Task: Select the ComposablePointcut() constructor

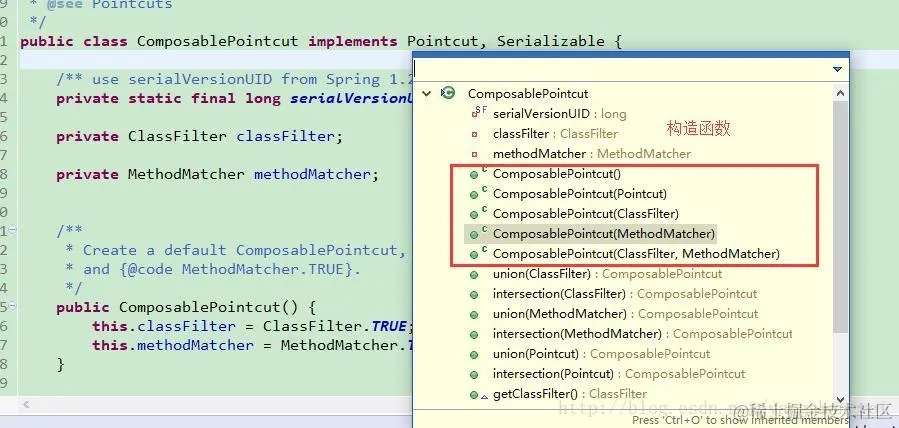Action: click(x=557, y=174)
